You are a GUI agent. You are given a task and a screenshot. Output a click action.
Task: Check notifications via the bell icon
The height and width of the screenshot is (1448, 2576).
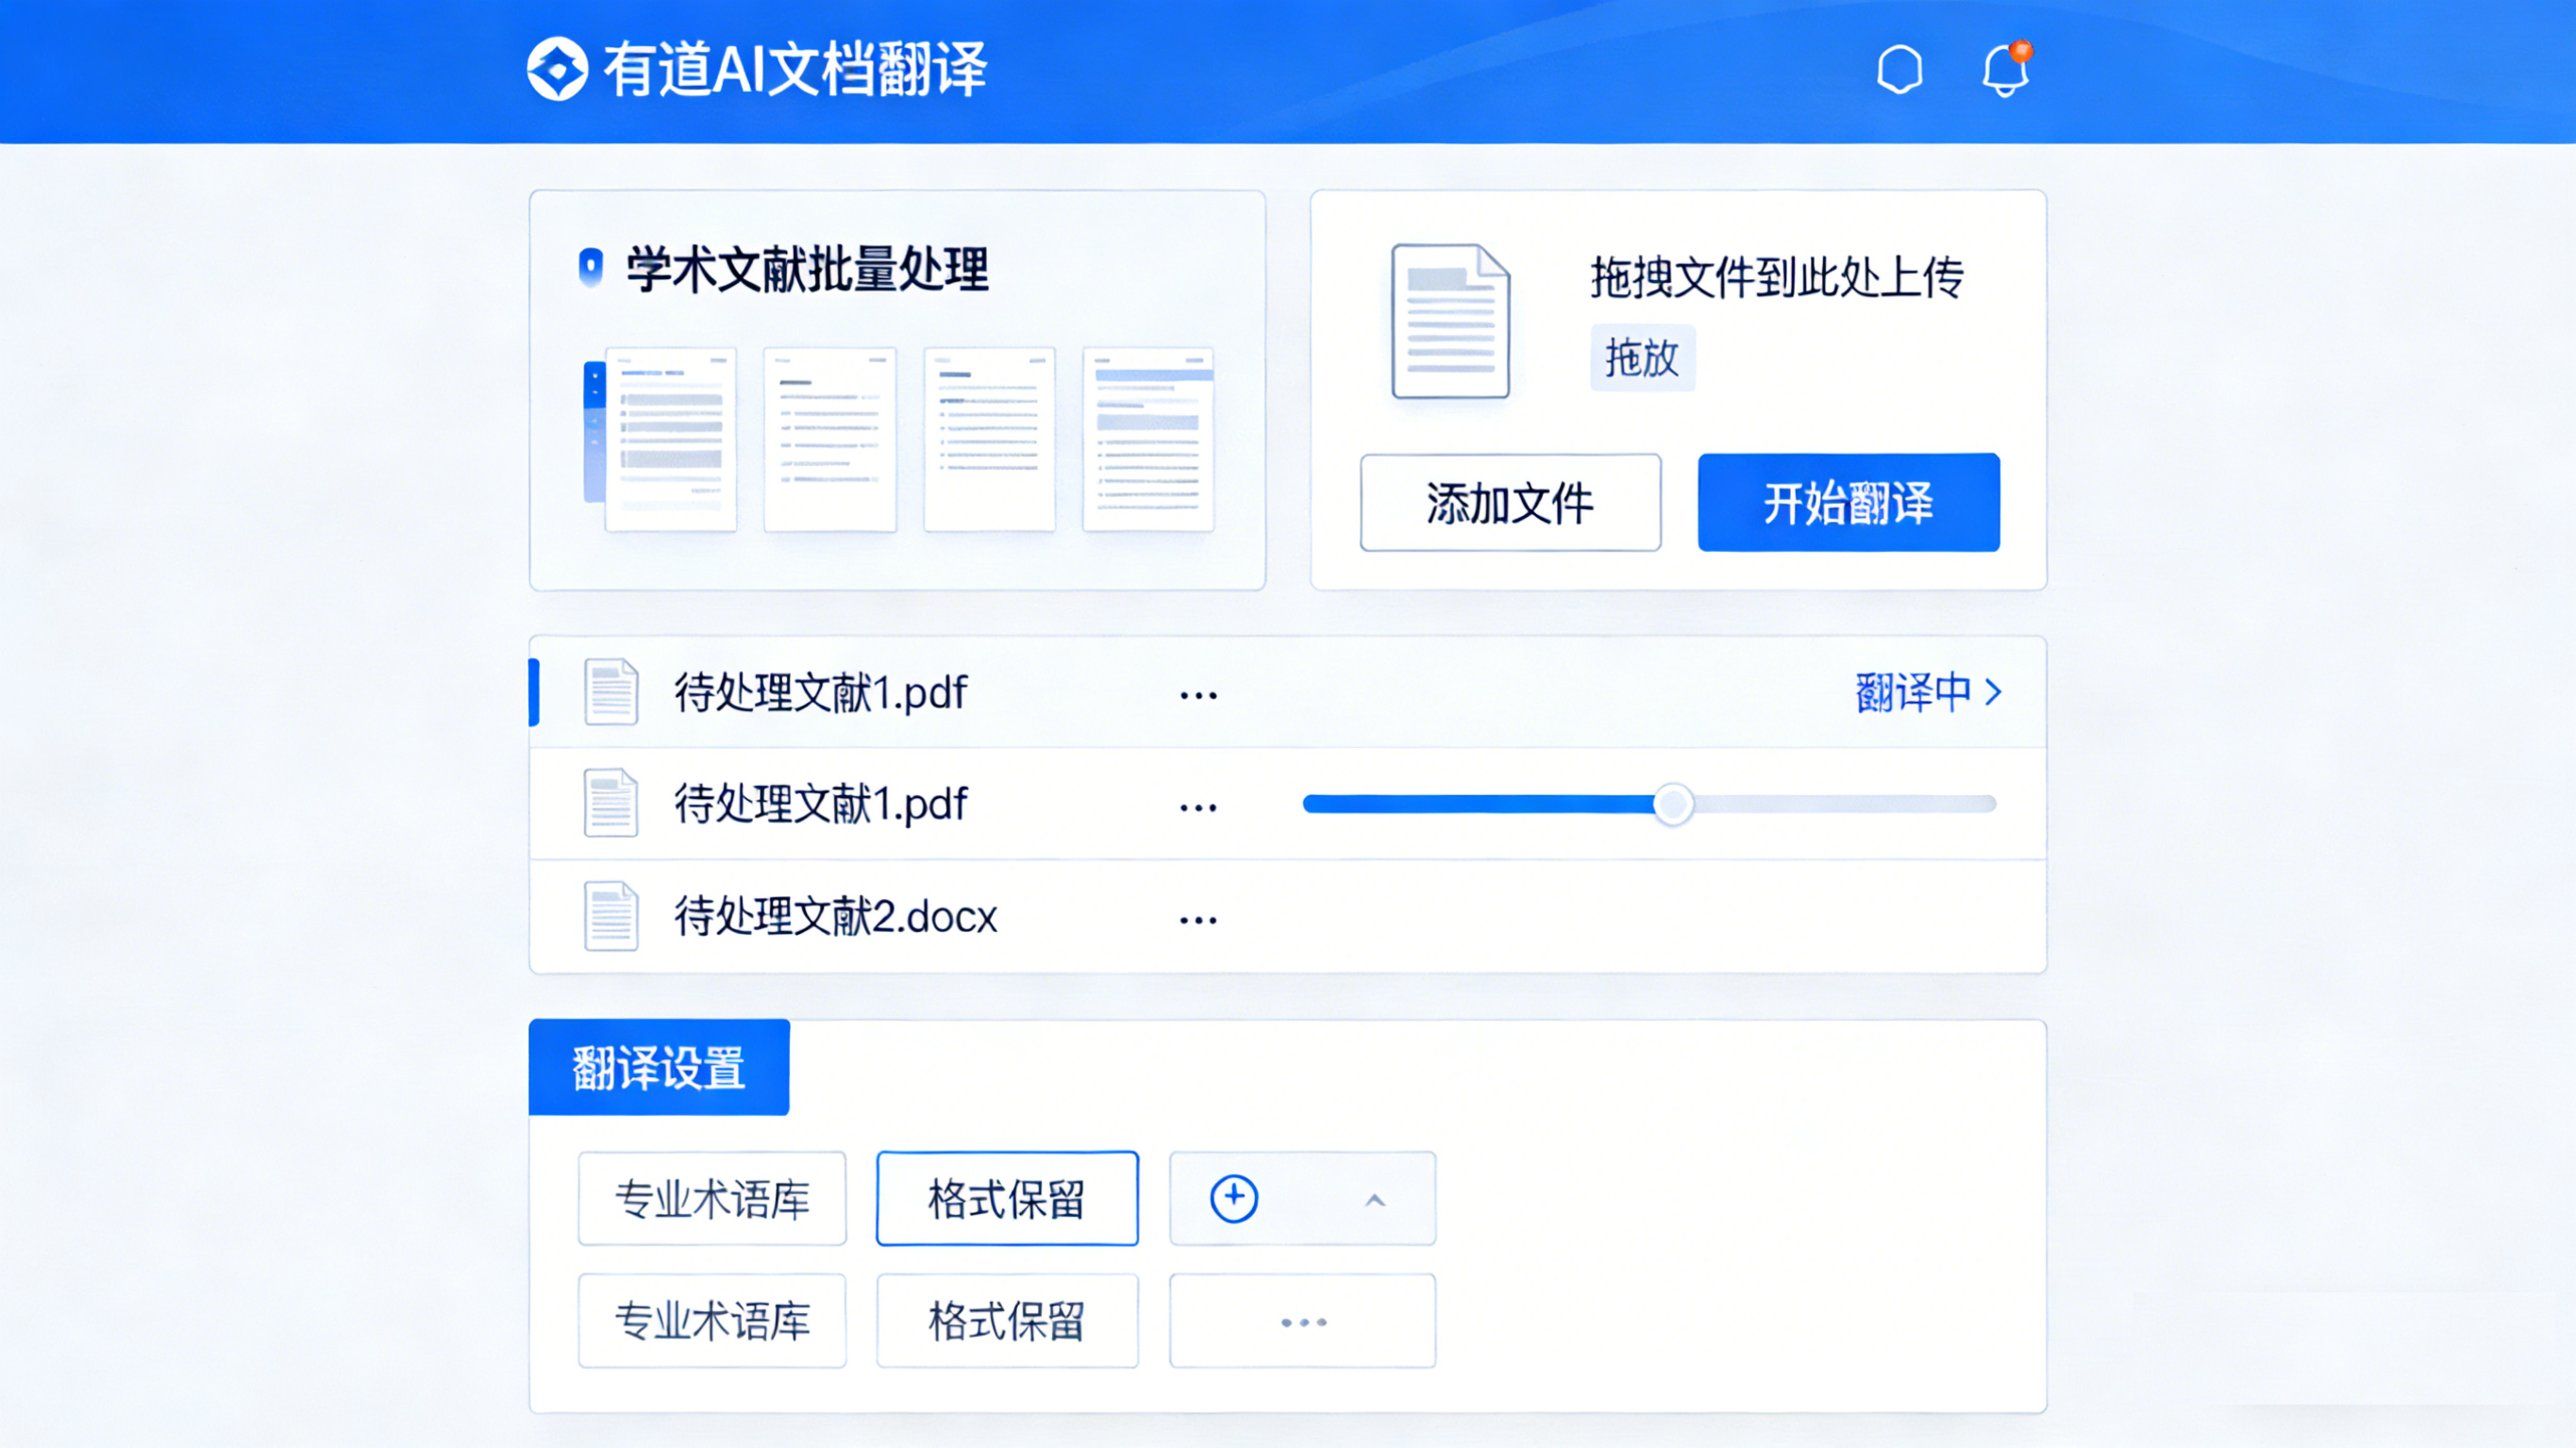tap(2004, 70)
